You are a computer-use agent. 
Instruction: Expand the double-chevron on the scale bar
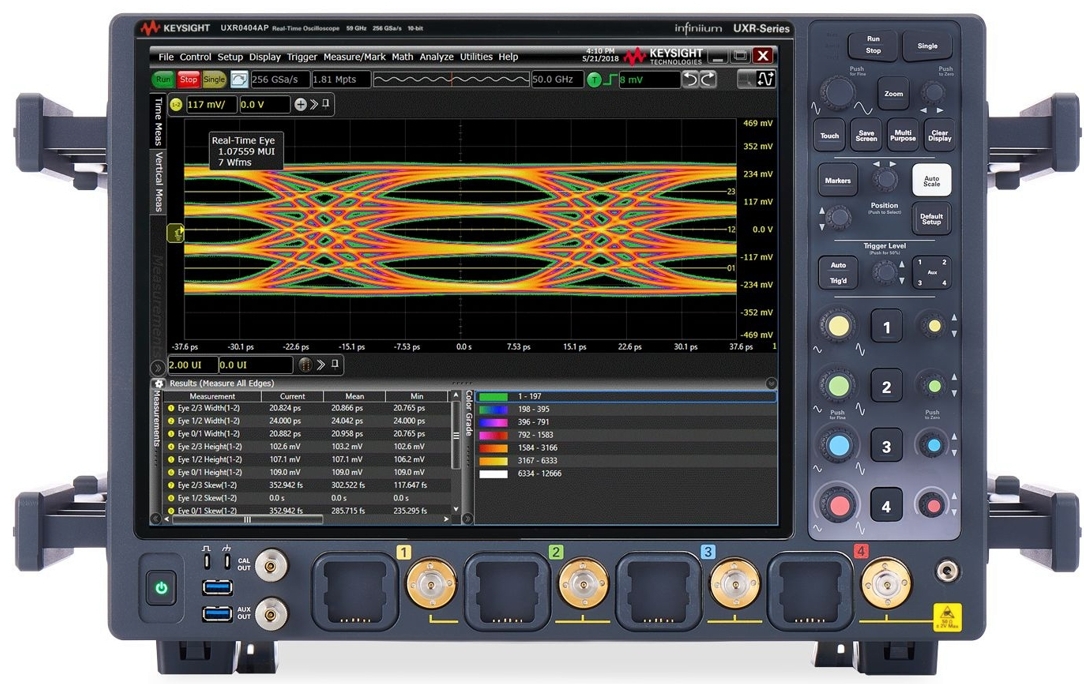click(x=320, y=364)
